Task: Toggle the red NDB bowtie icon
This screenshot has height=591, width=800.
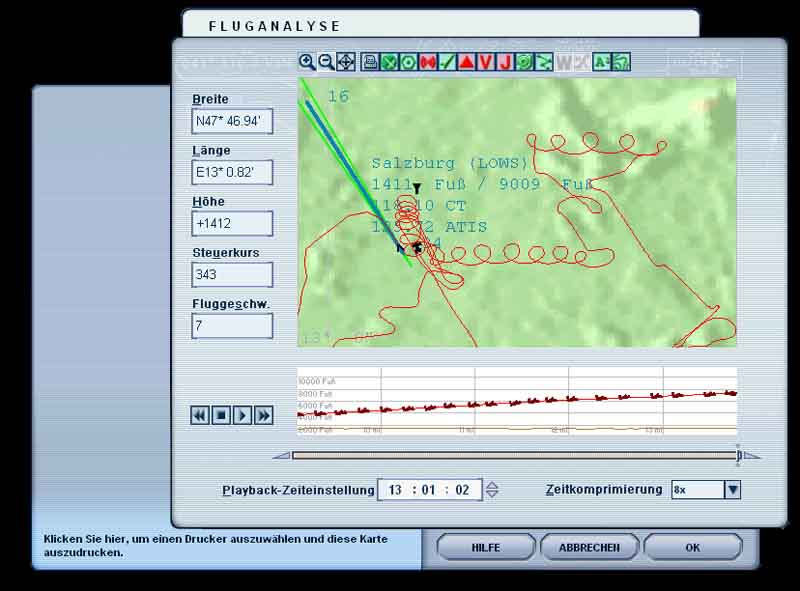Action: click(428, 62)
